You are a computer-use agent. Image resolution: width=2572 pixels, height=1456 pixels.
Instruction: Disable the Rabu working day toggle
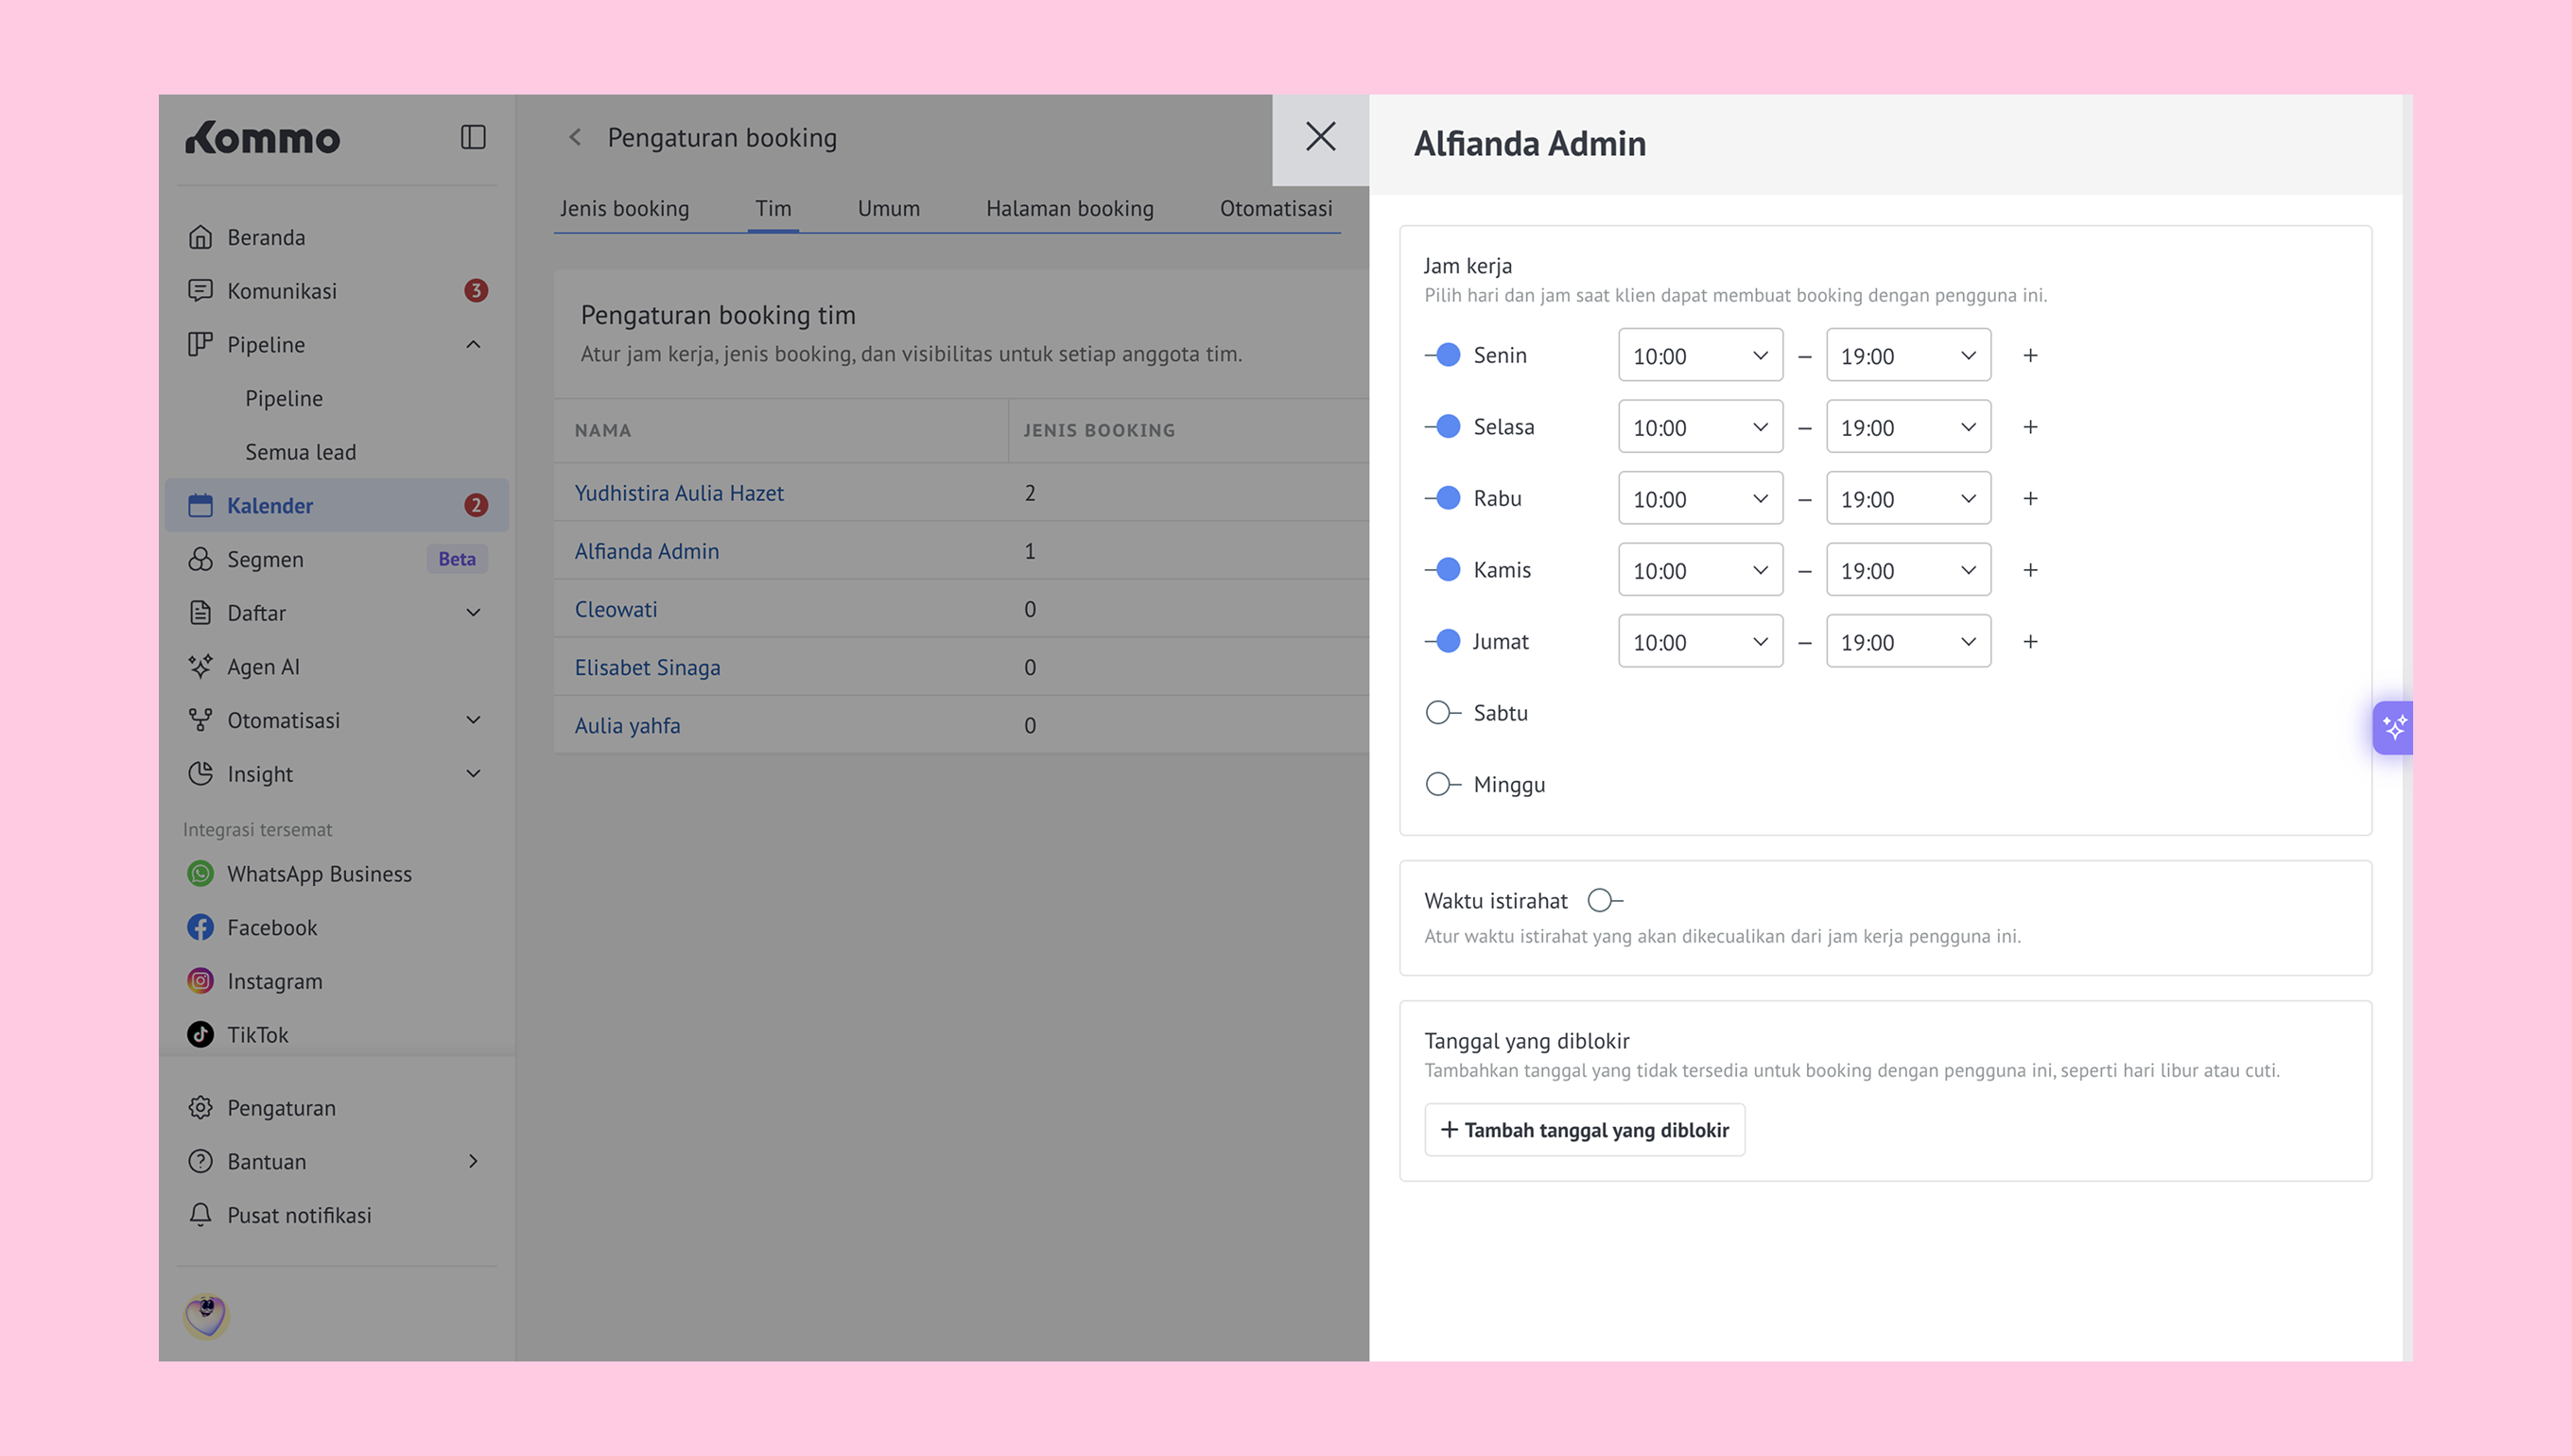pyautogui.click(x=1443, y=498)
